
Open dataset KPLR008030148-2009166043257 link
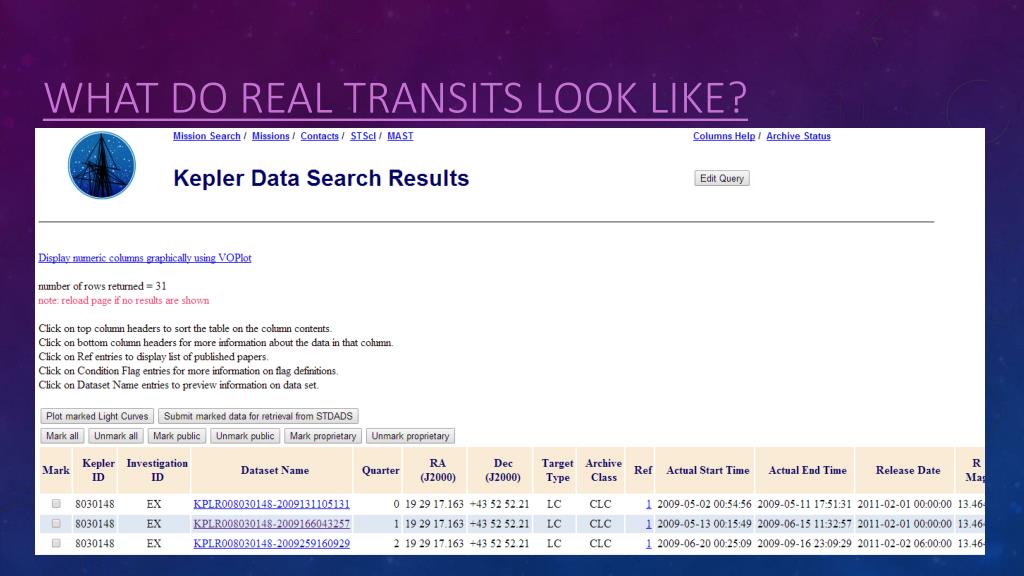(272, 524)
